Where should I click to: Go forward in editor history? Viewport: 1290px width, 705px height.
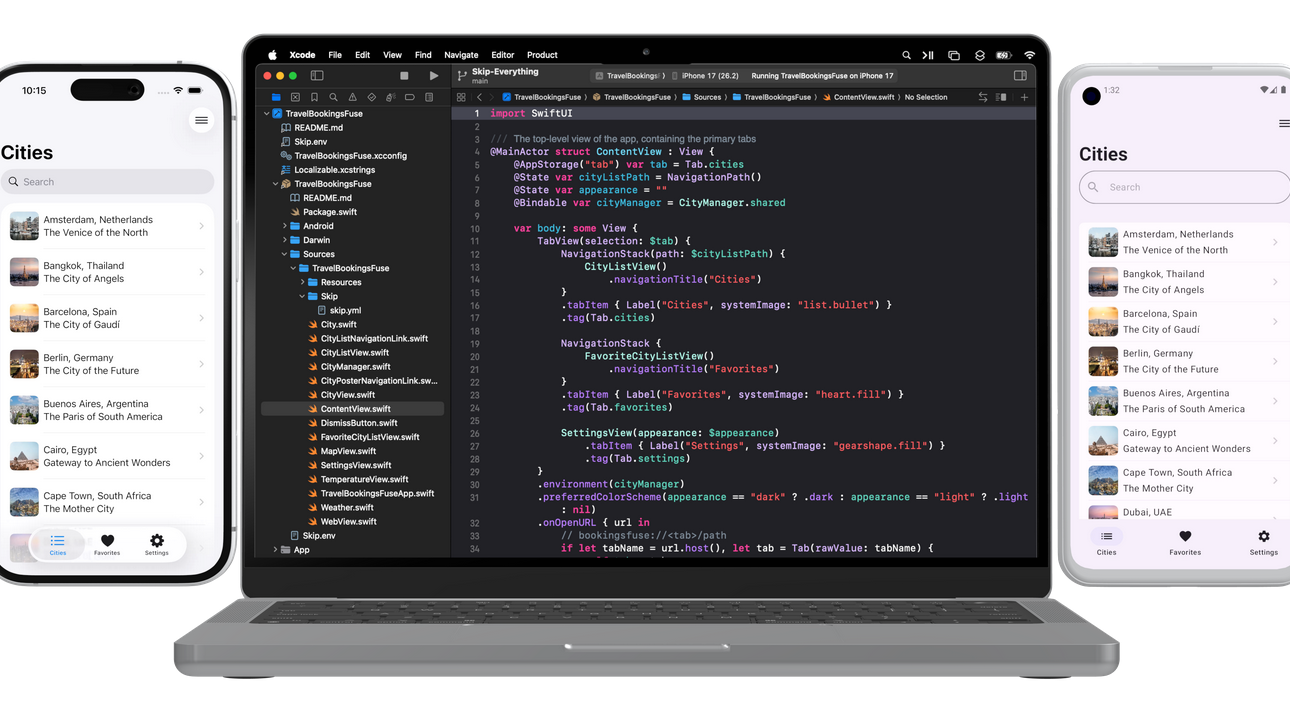coord(491,98)
